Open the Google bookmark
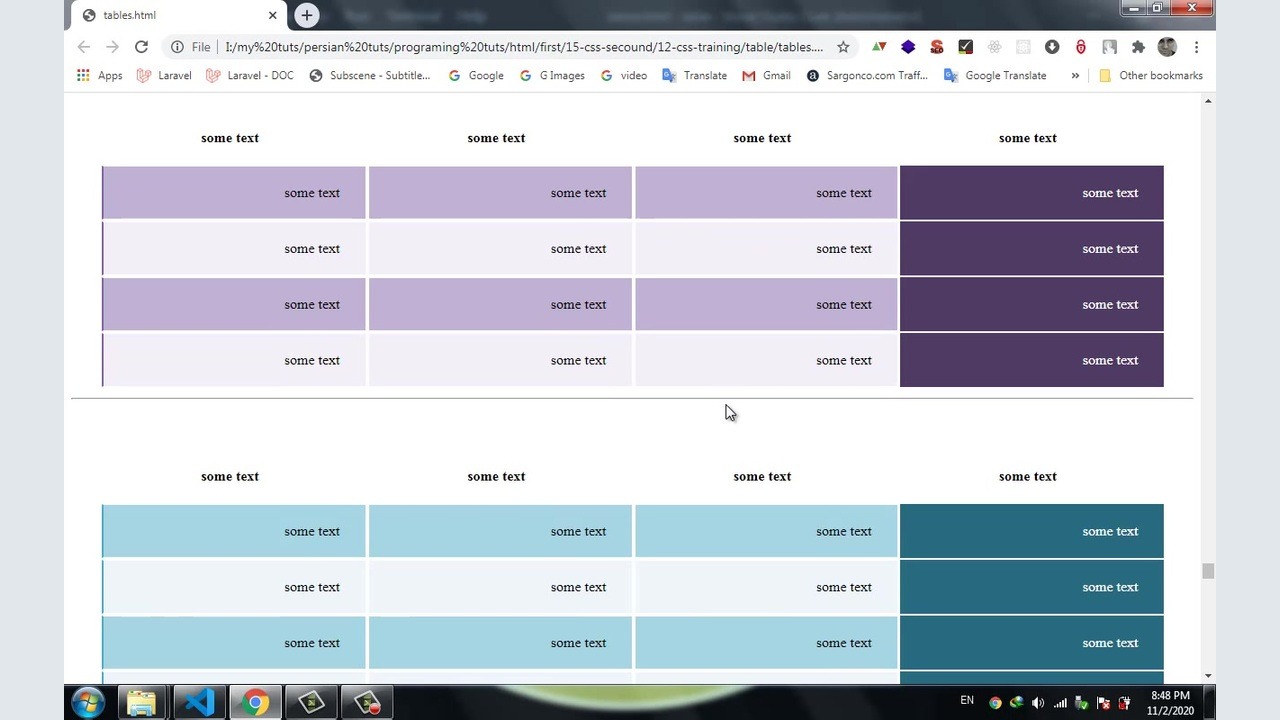1280x720 pixels. 476,75
